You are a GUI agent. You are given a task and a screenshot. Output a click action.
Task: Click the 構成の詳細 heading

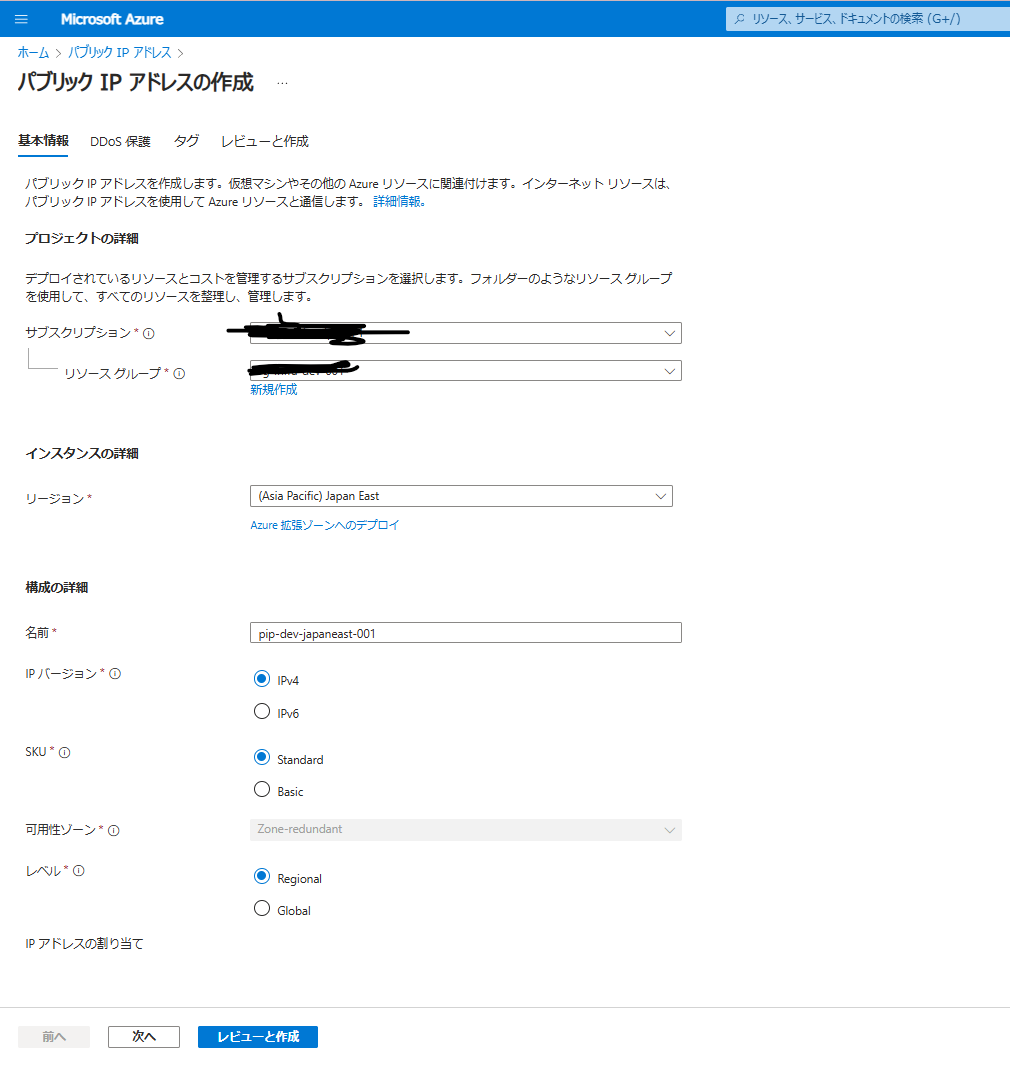[56, 588]
